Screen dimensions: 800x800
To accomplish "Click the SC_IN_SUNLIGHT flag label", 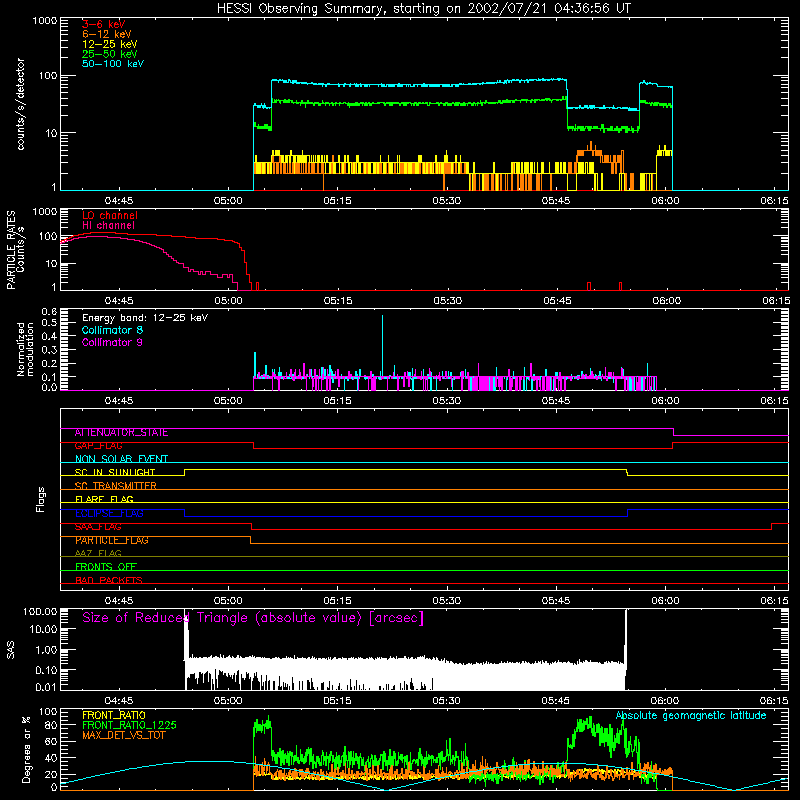I will (115, 472).
